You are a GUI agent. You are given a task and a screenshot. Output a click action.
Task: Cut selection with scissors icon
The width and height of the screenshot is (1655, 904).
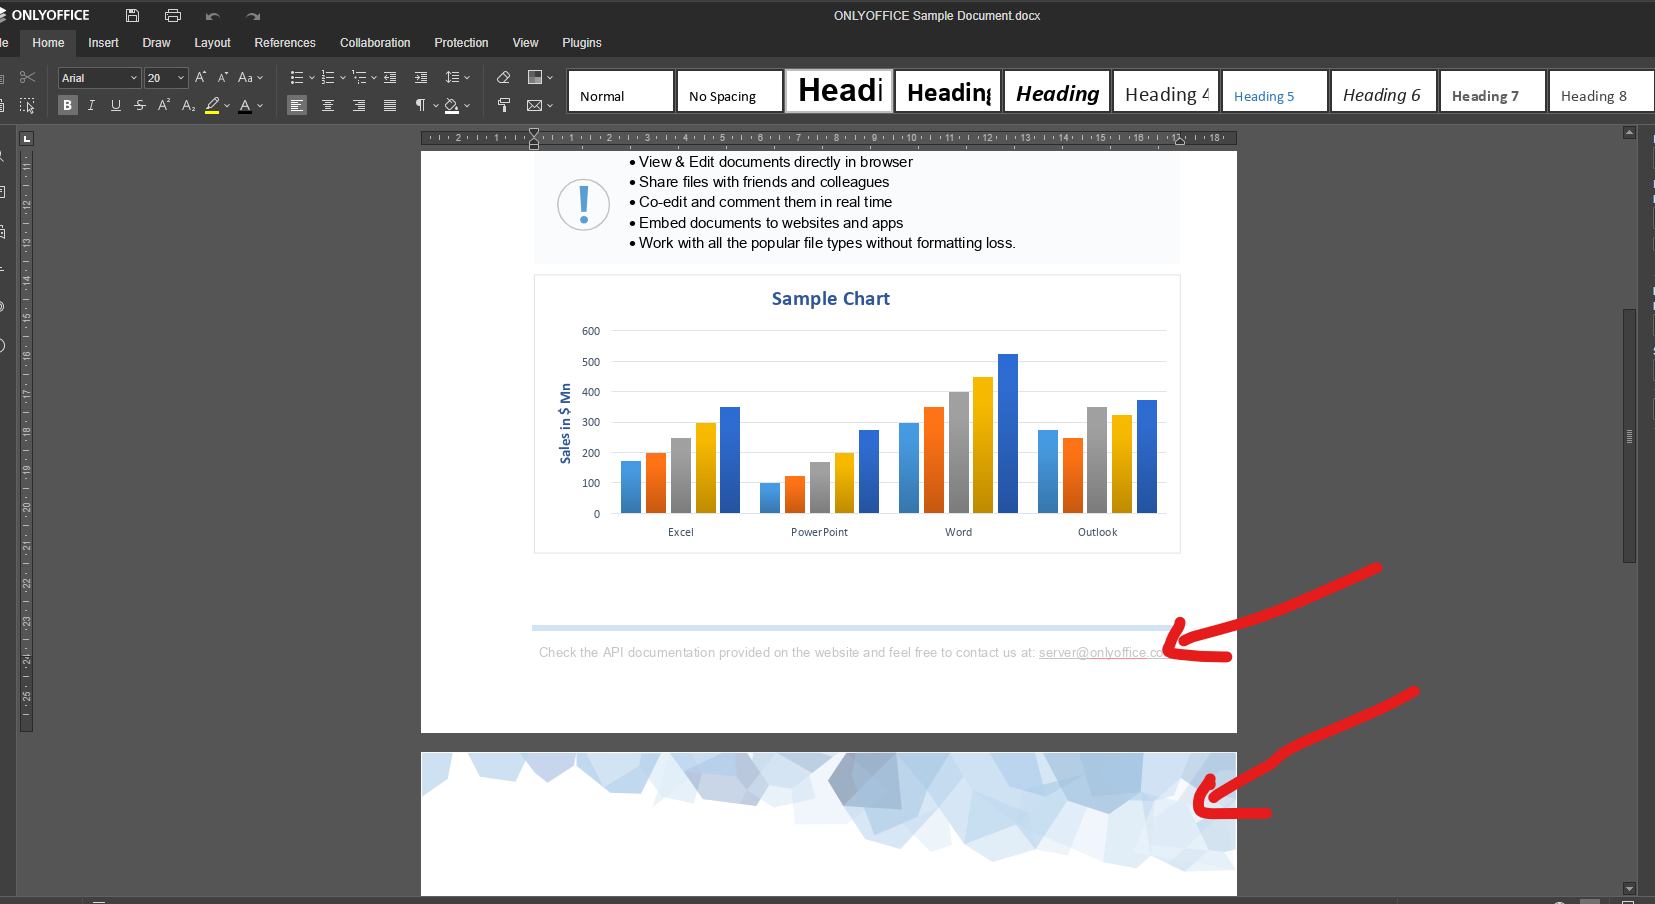27,77
